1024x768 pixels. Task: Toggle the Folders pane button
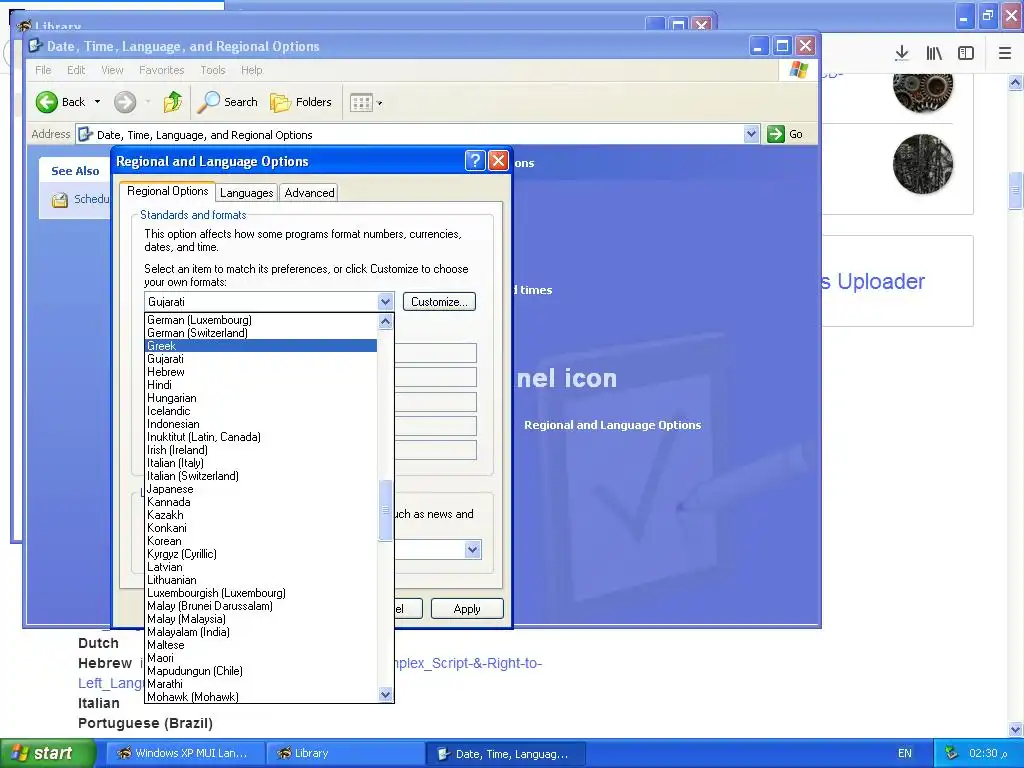coord(301,102)
